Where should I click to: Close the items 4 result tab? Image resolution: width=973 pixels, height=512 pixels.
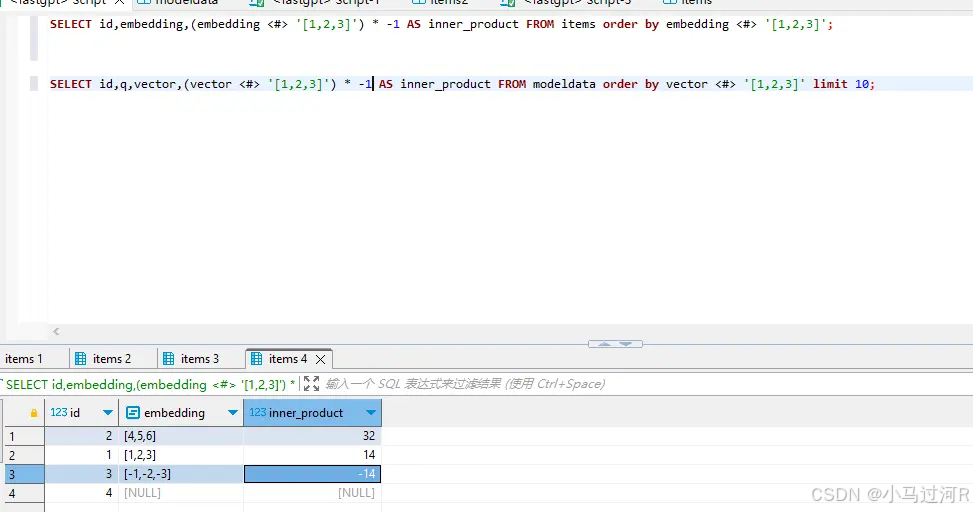click(x=320, y=359)
